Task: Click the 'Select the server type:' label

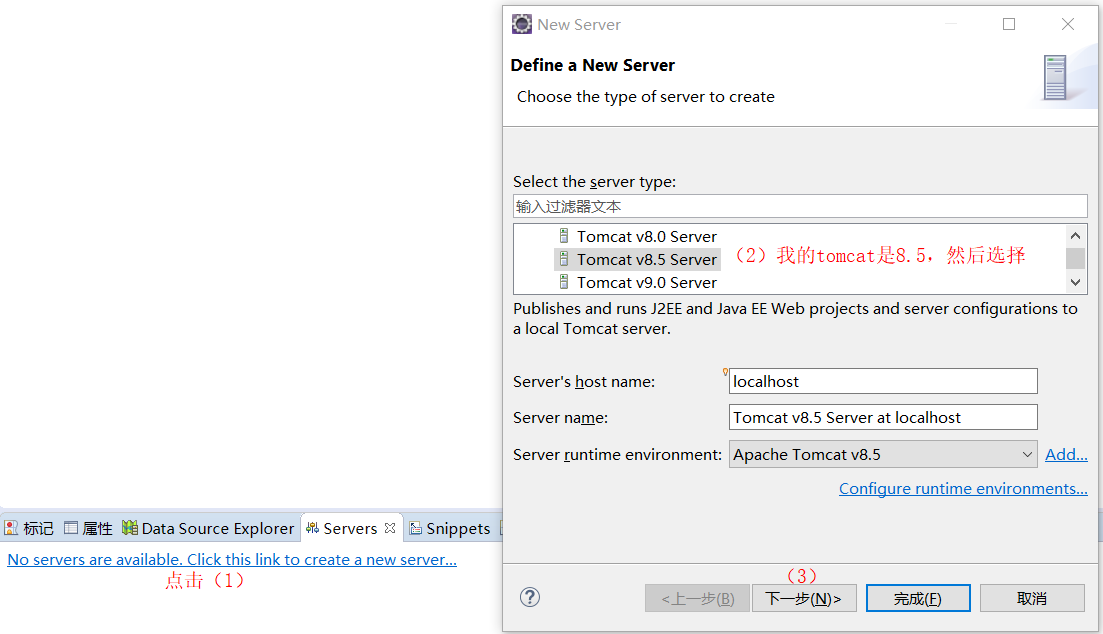Action: coord(594,182)
